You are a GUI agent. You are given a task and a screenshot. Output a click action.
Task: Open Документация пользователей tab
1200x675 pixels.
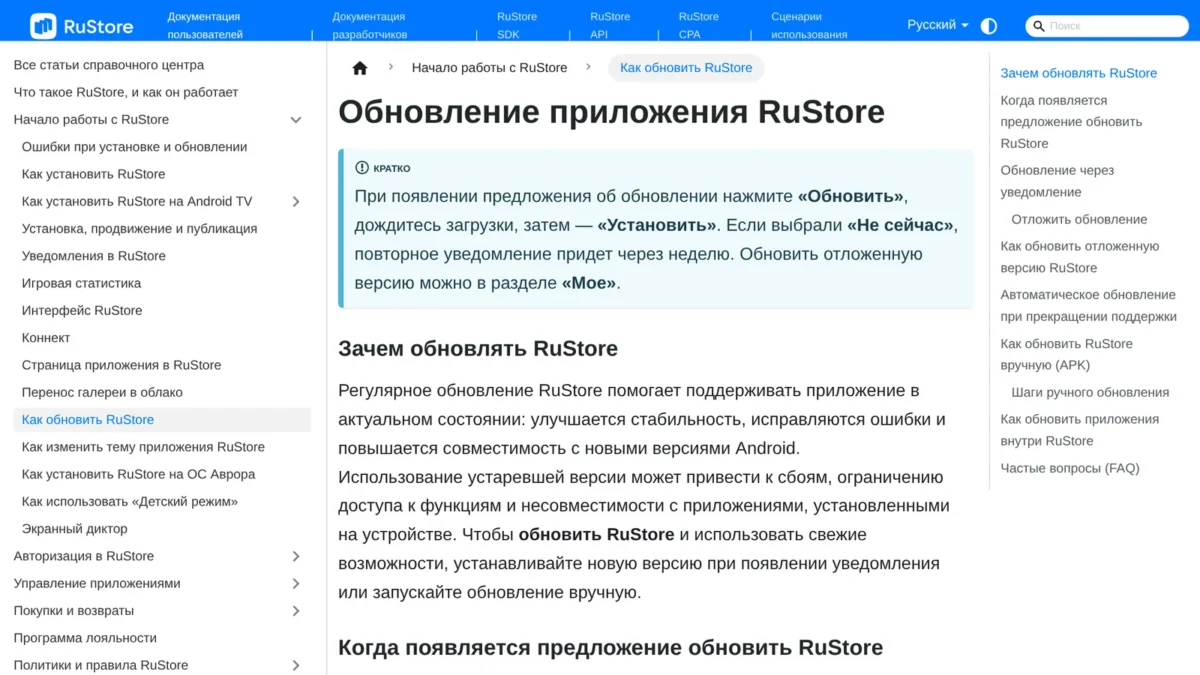click(x=205, y=25)
